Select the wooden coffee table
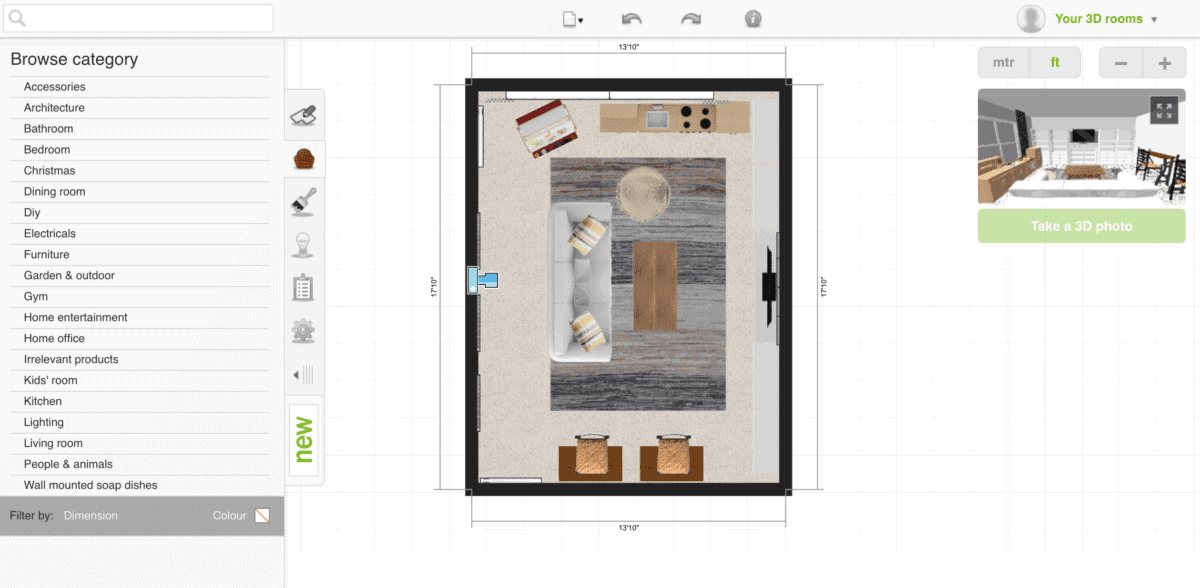 click(x=655, y=286)
